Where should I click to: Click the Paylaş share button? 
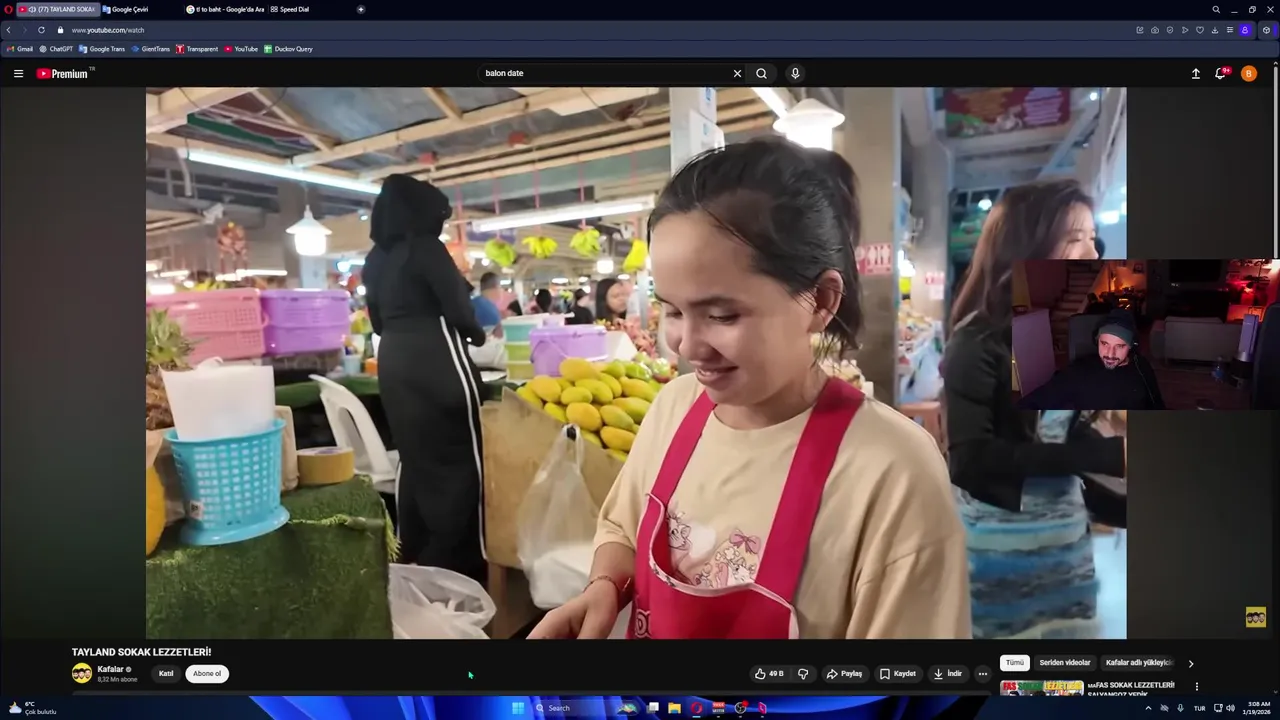pyautogui.click(x=844, y=674)
